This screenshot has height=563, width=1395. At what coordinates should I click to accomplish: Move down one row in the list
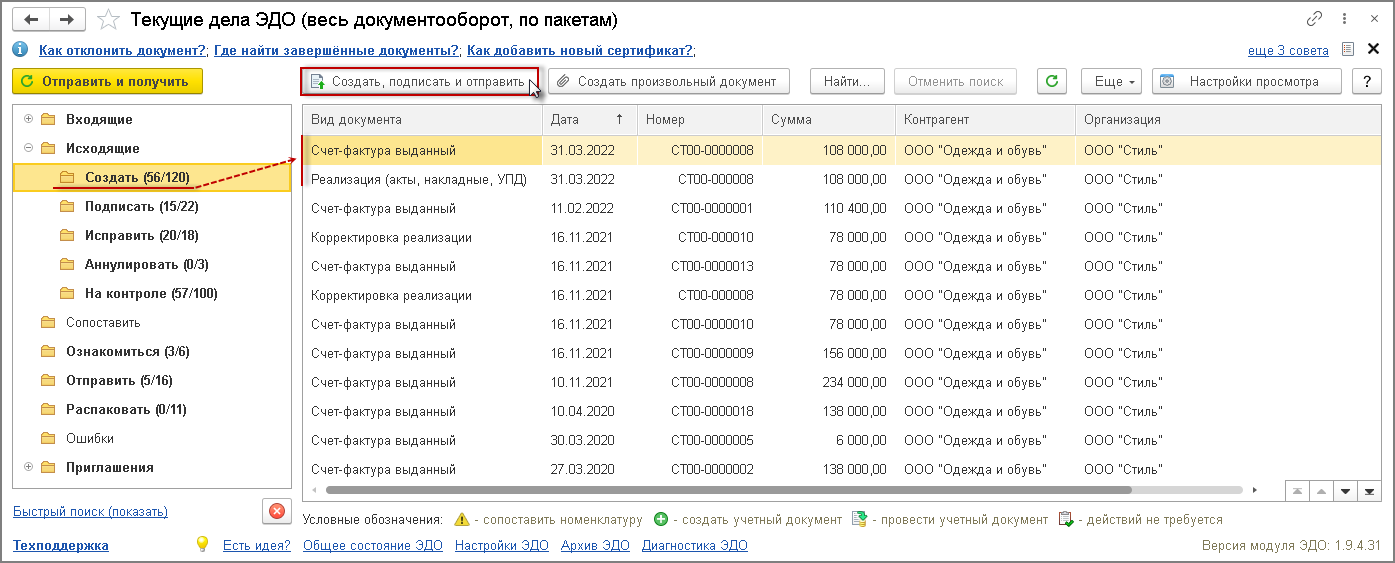[1346, 490]
